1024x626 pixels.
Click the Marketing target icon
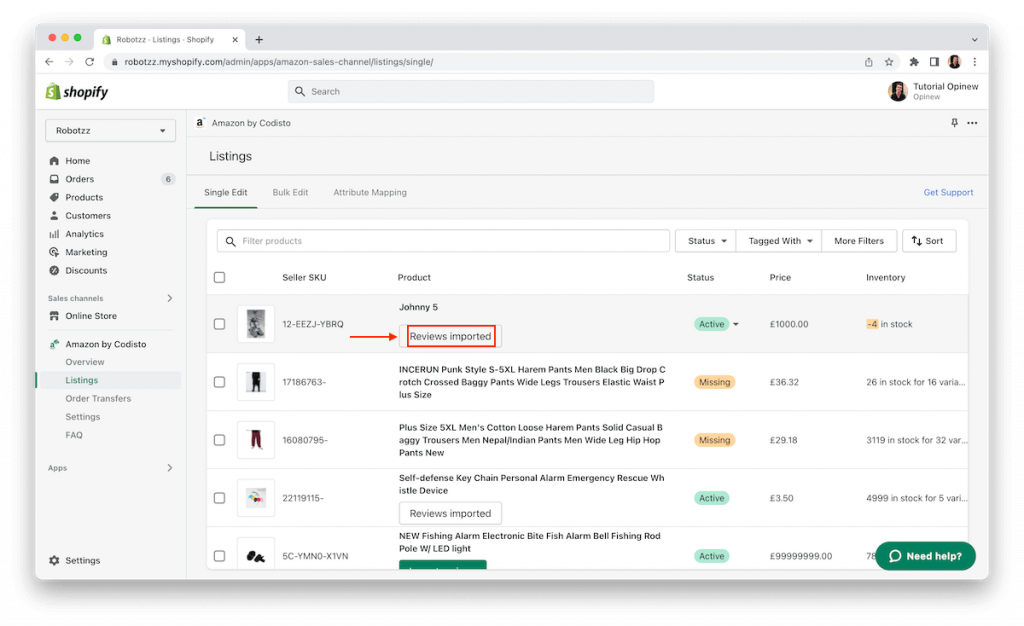tap(54, 252)
